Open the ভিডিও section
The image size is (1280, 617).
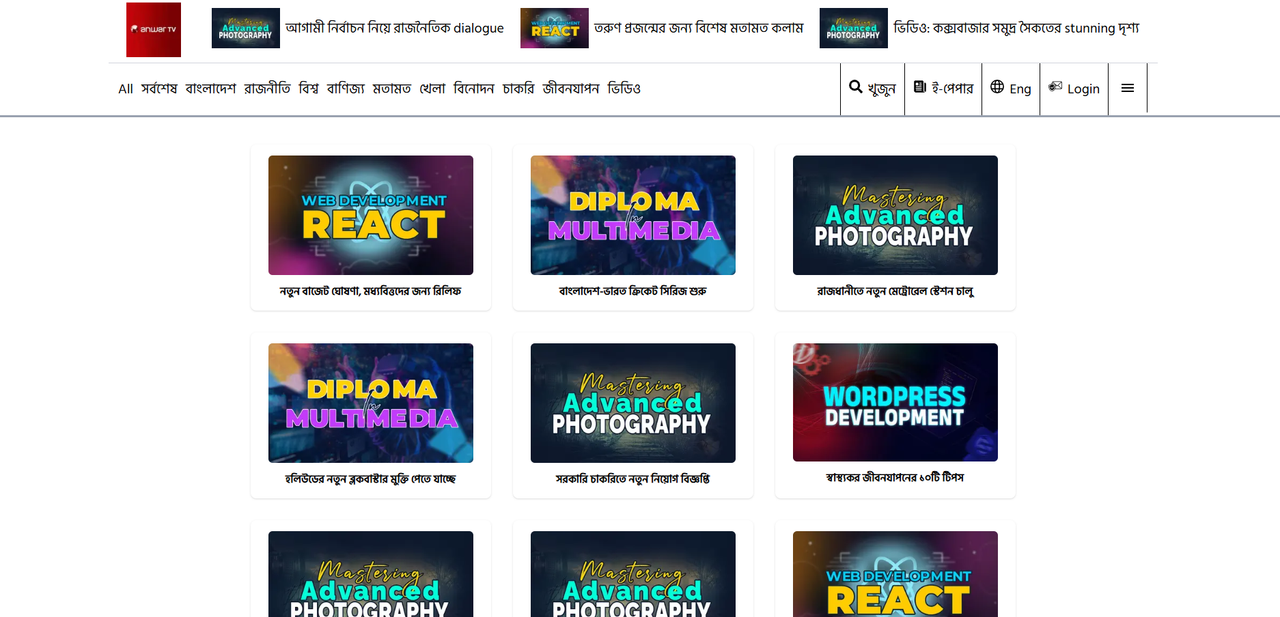point(624,88)
